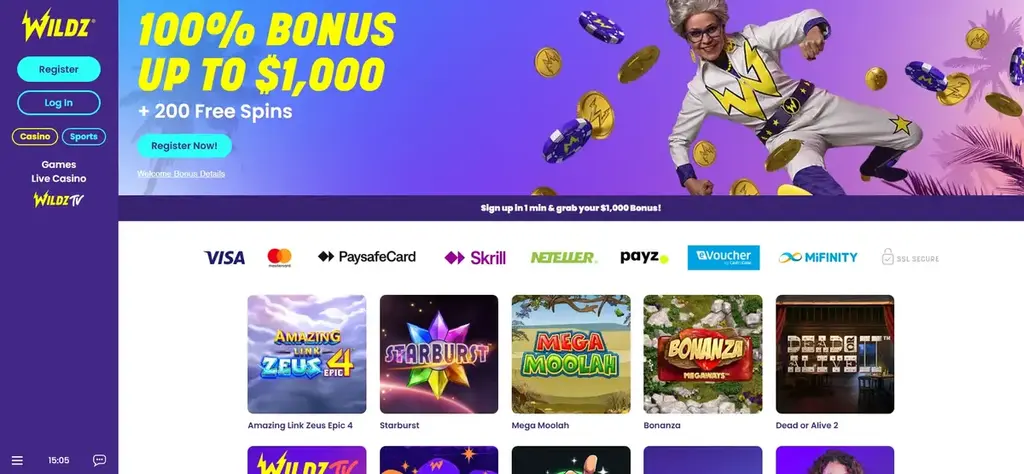Image resolution: width=1024 pixels, height=474 pixels.
Task: Click the Wildz TV logo in the sidebar
Action: [59, 199]
